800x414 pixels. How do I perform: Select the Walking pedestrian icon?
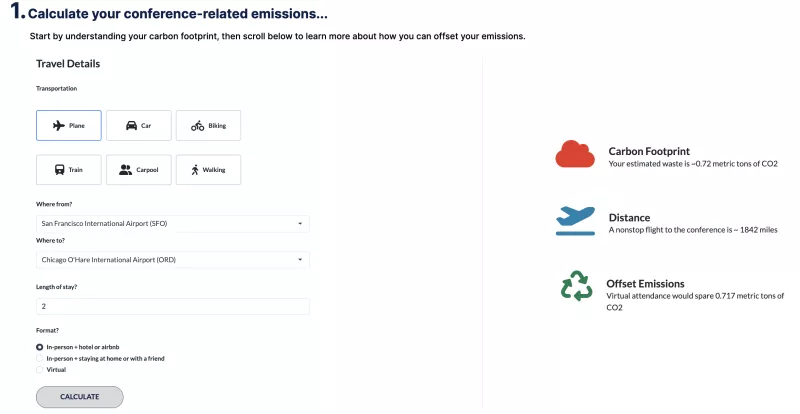click(x=195, y=169)
